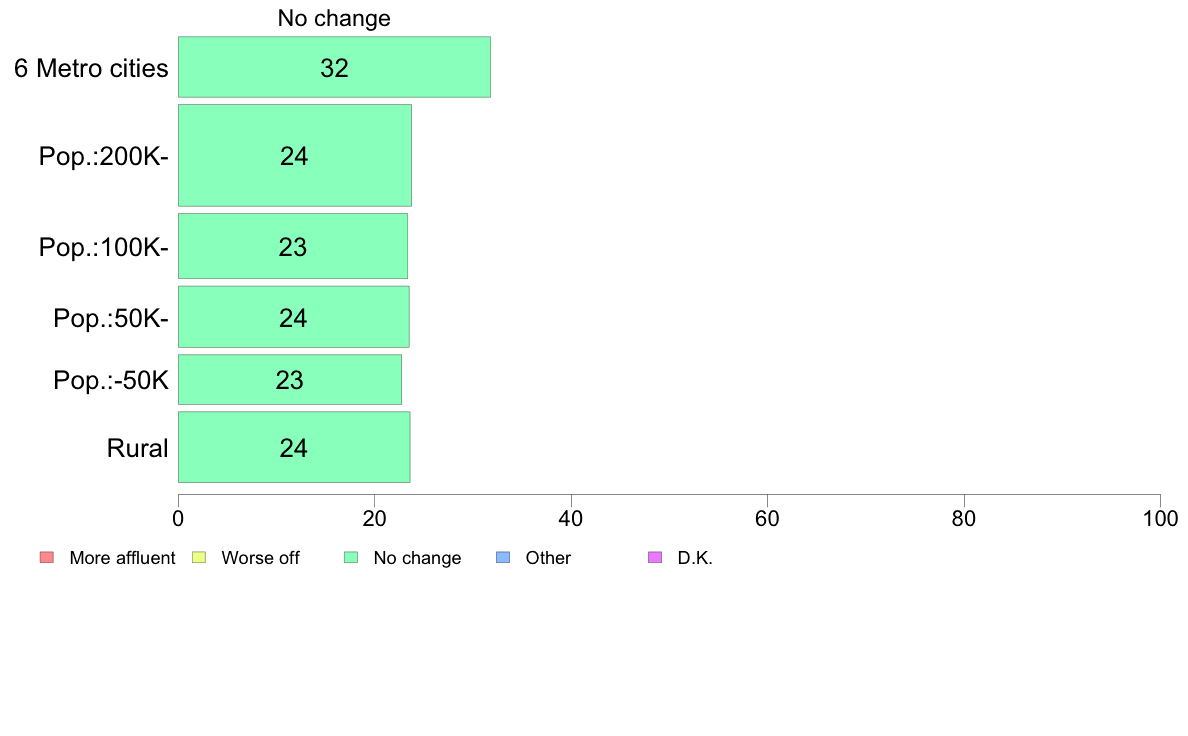Select the Pop.:200K- bar showing 24
Screen dimensions: 1188x736
click(295, 155)
